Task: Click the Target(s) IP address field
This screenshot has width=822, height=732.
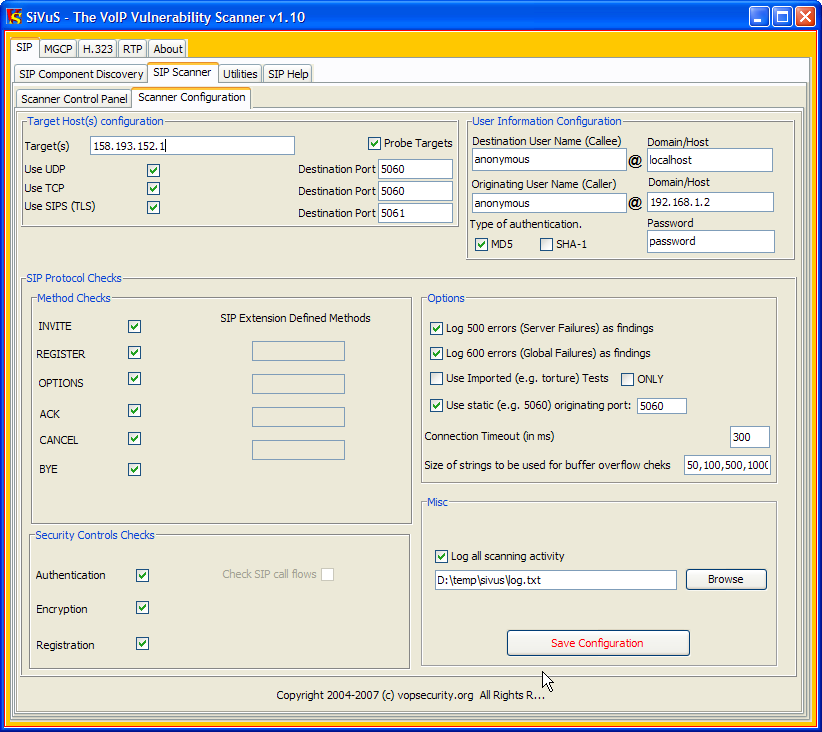Action: coord(192,146)
